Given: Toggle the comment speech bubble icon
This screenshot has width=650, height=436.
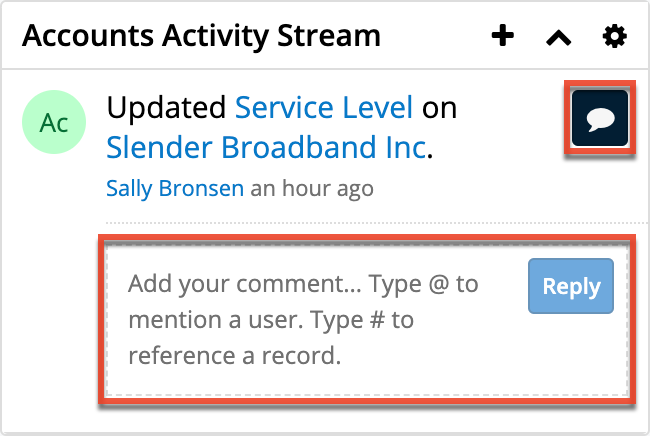Looking at the screenshot, I should 600,121.
